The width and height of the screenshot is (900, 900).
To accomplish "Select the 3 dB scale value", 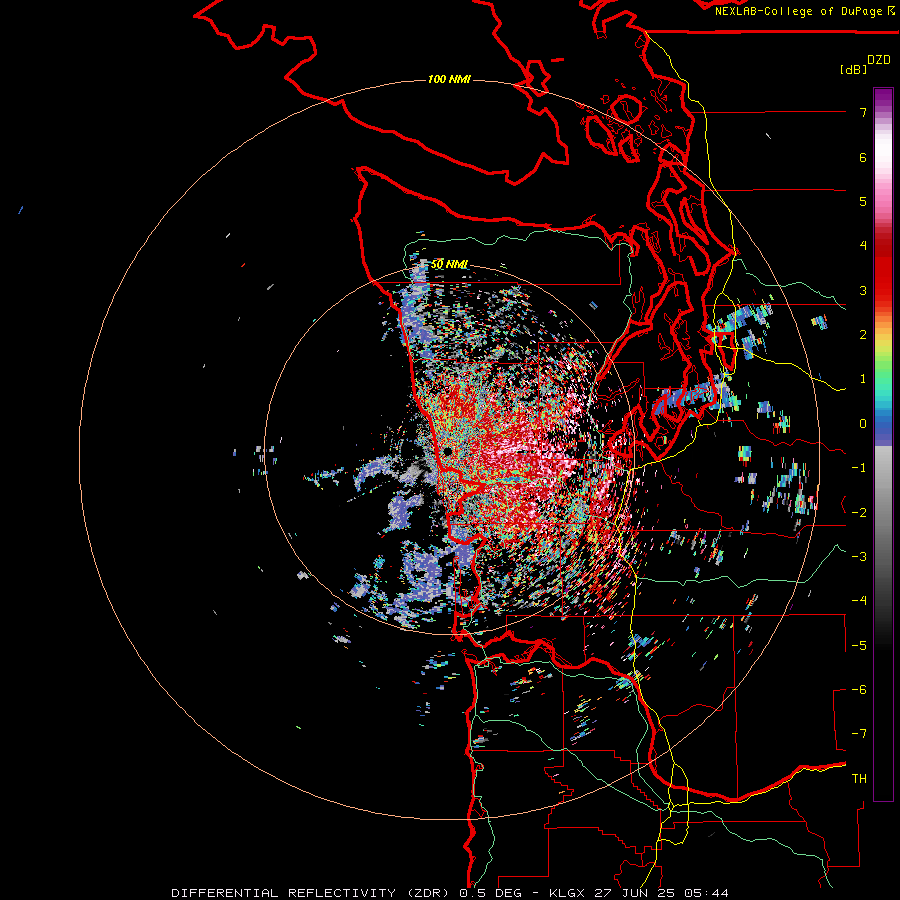I will 863,290.
